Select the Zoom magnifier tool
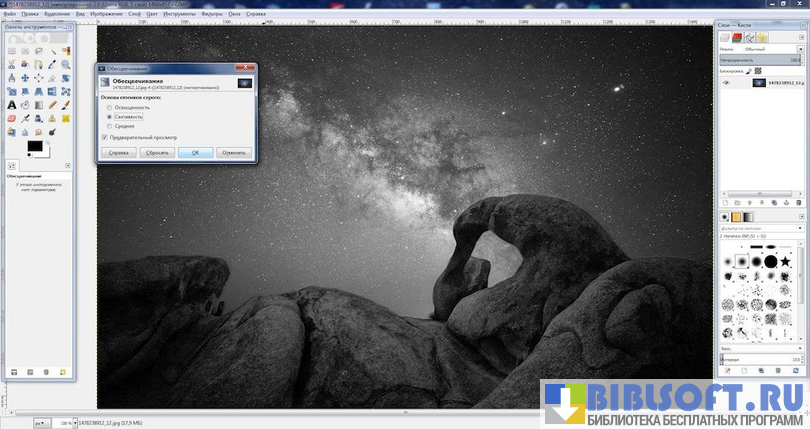 66,64
